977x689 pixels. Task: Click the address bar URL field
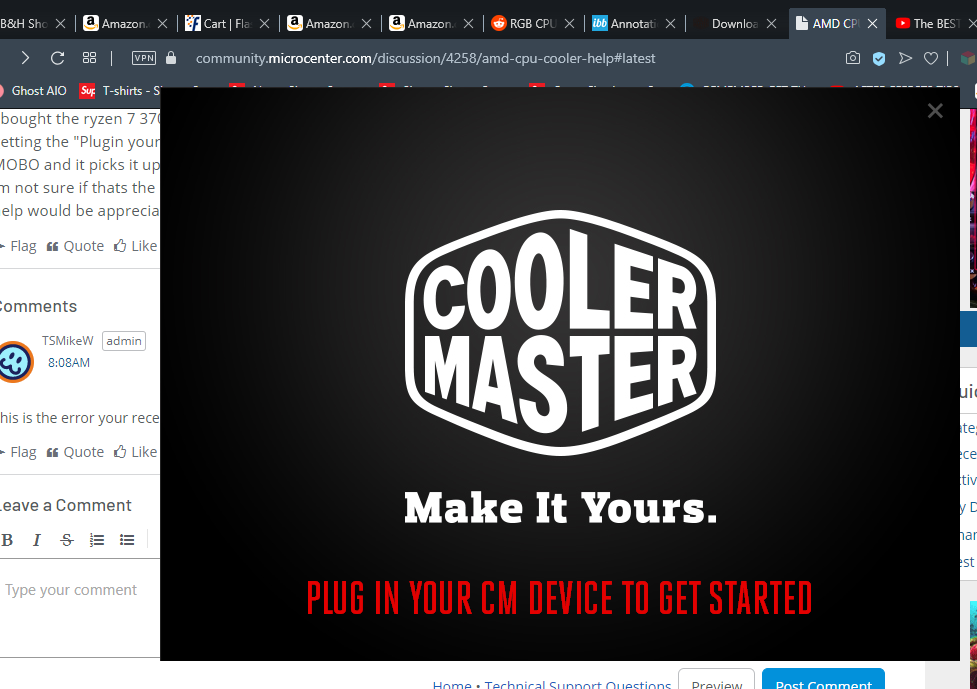pyautogui.click(x=425, y=59)
